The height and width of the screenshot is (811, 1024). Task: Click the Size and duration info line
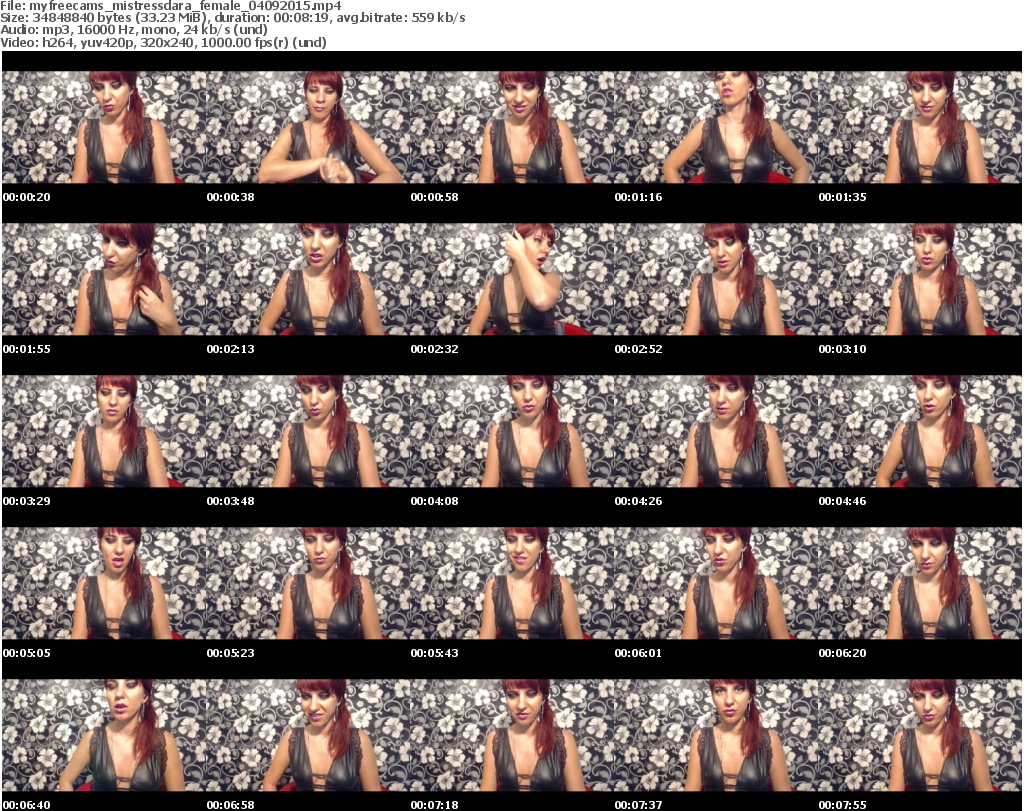pyautogui.click(x=232, y=18)
